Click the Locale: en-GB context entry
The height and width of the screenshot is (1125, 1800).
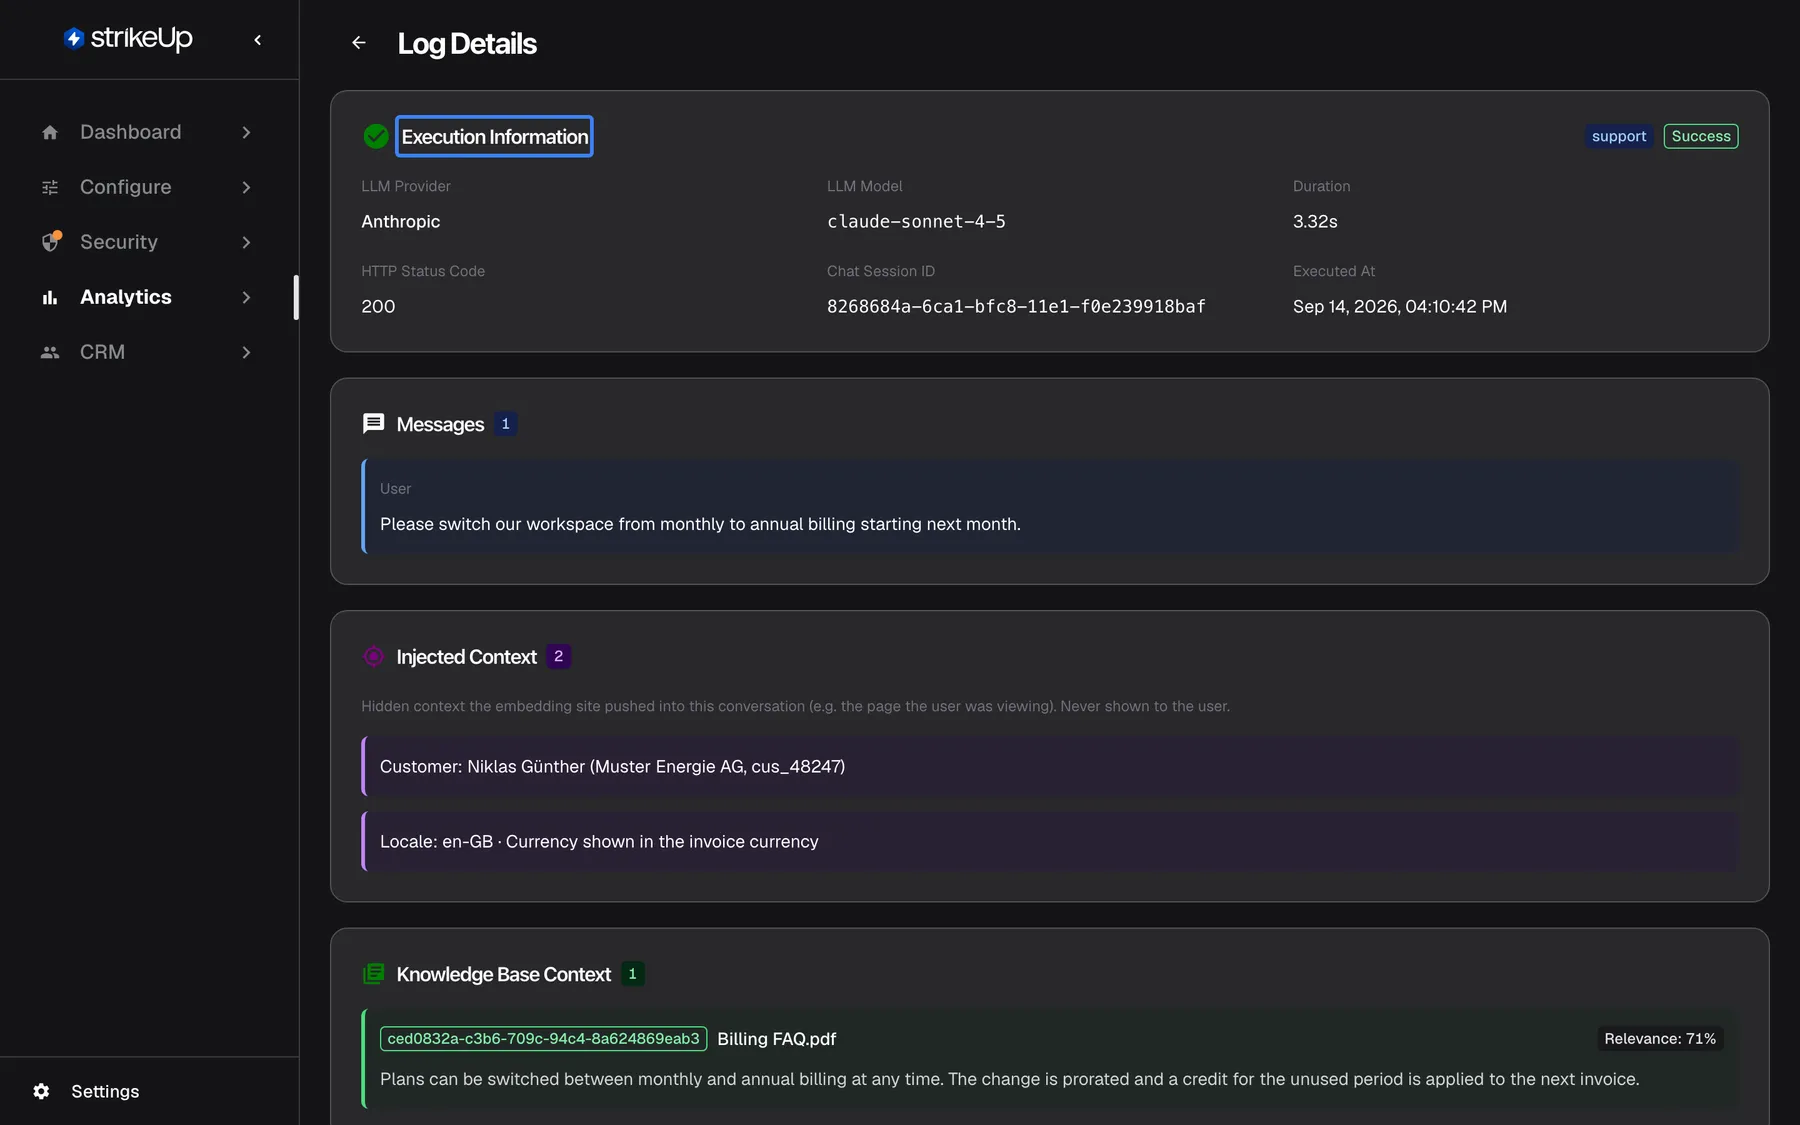(x=1050, y=841)
